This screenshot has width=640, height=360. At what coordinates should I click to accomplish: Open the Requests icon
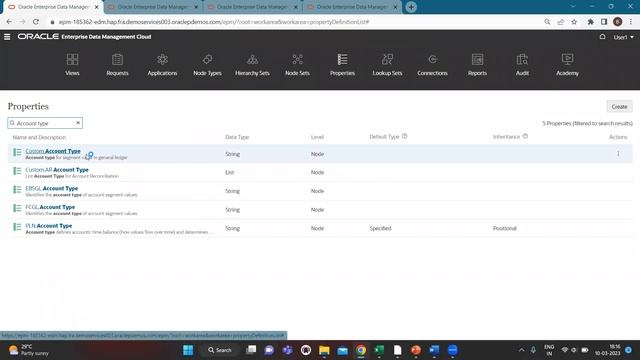[x=117, y=64]
